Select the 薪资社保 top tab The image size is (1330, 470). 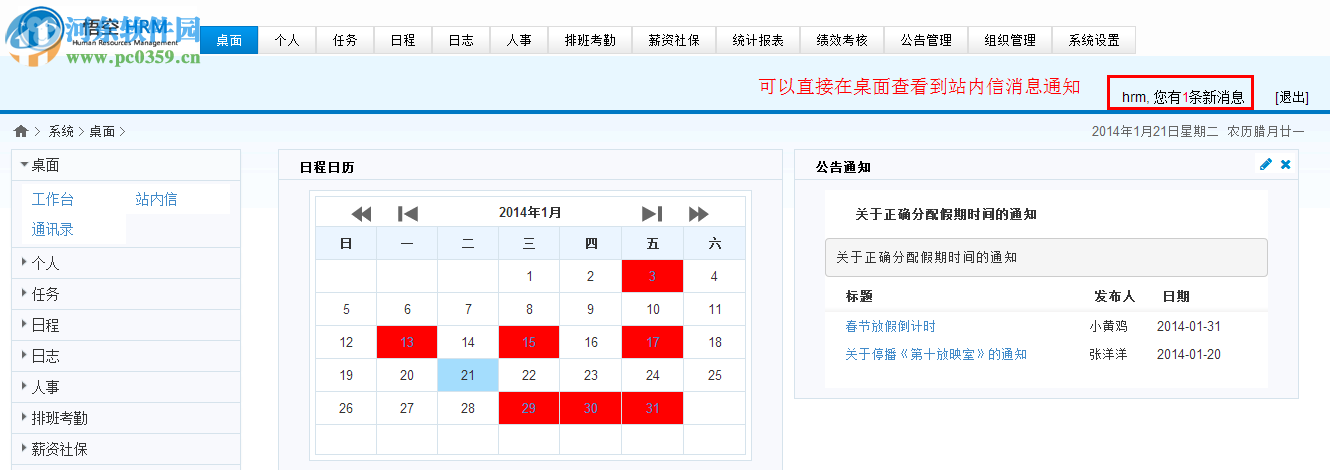674,40
